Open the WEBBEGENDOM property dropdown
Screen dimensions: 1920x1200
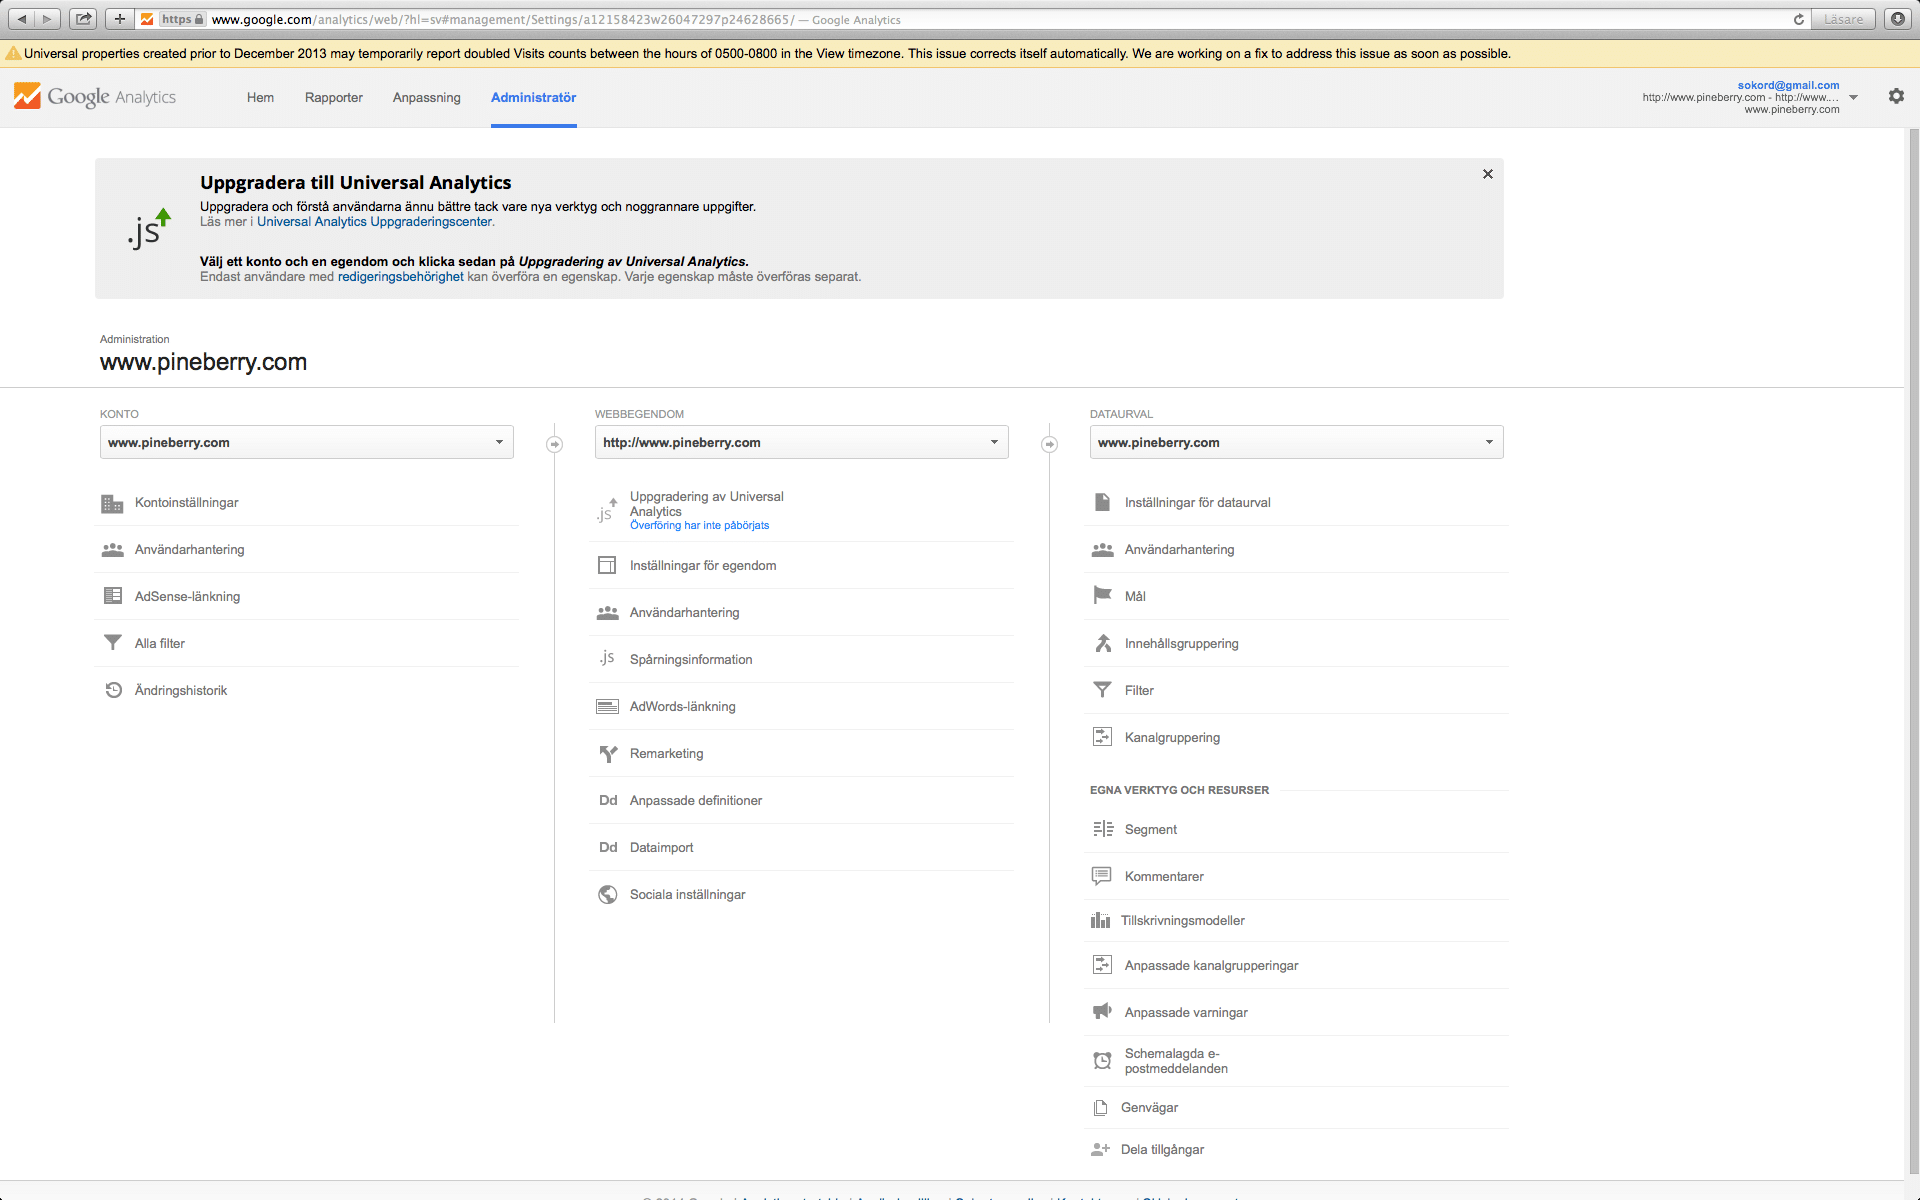pos(802,442)
